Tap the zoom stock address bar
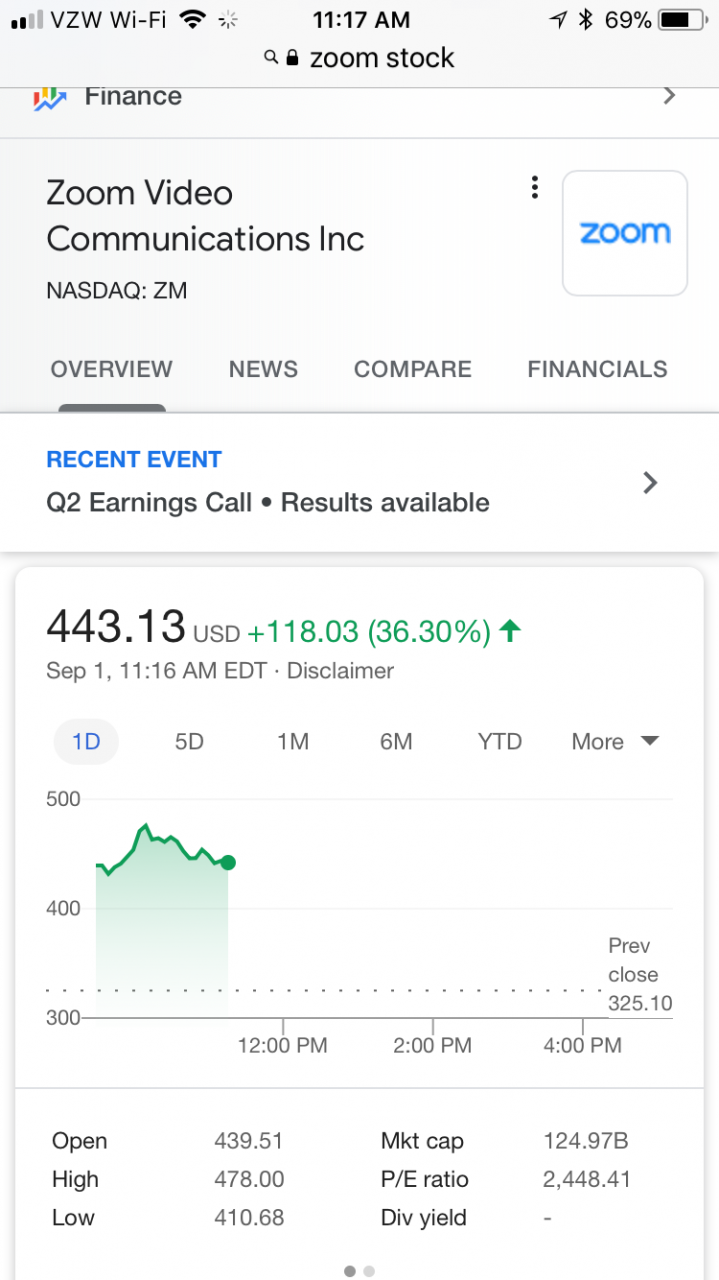 coord(360,58)
